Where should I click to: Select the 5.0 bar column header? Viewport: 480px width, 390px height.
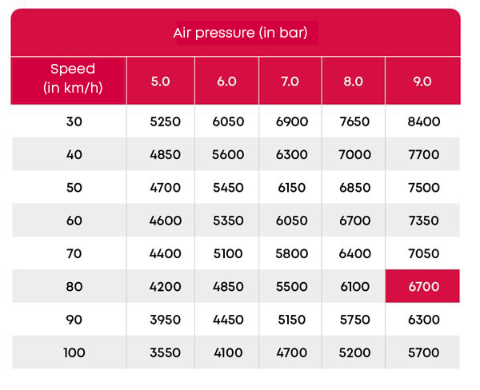pyautogui.click(x=160, y=81)
